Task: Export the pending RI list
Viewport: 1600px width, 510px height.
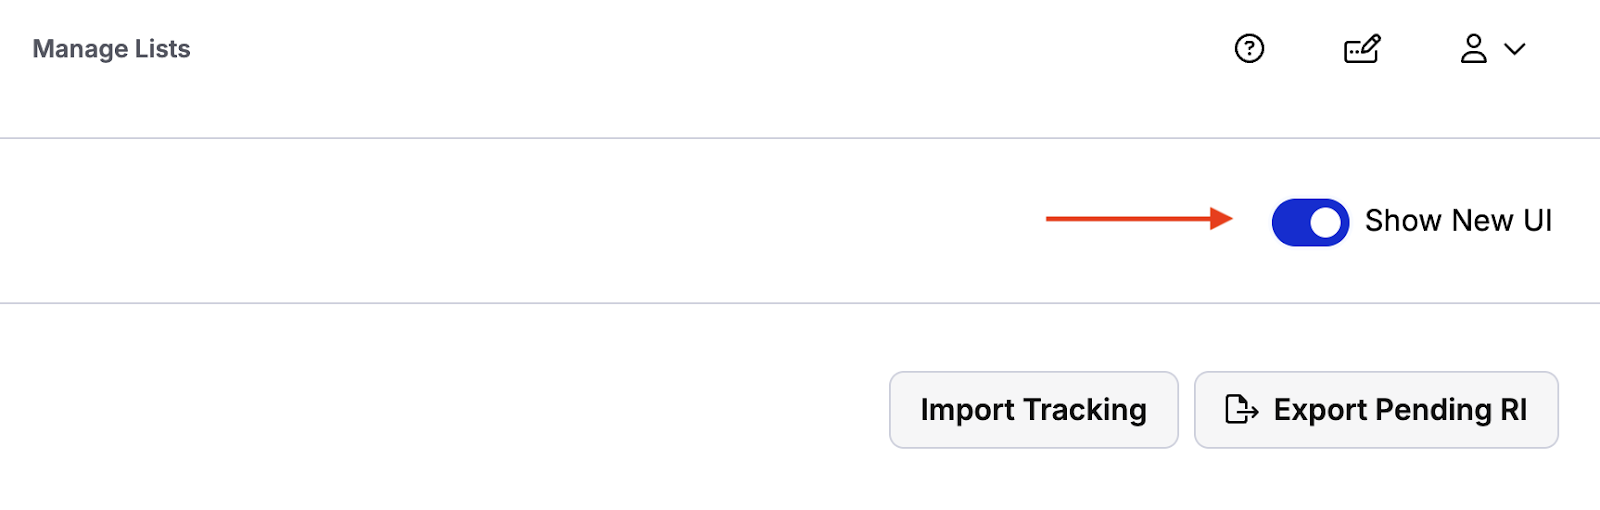Action: [1376, 410]
